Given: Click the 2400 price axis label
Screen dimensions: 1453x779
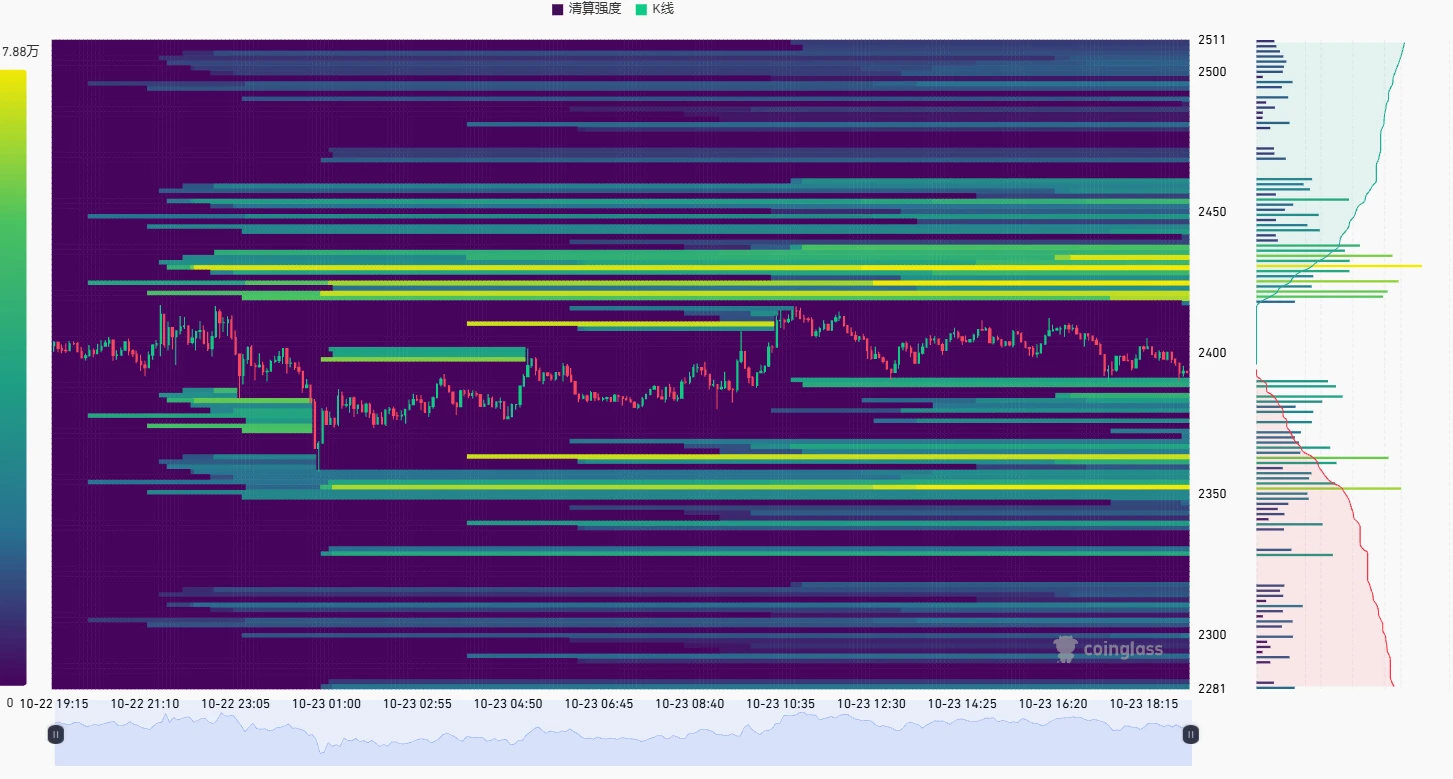Looking at the screenshot, I should pos(1212,353).
